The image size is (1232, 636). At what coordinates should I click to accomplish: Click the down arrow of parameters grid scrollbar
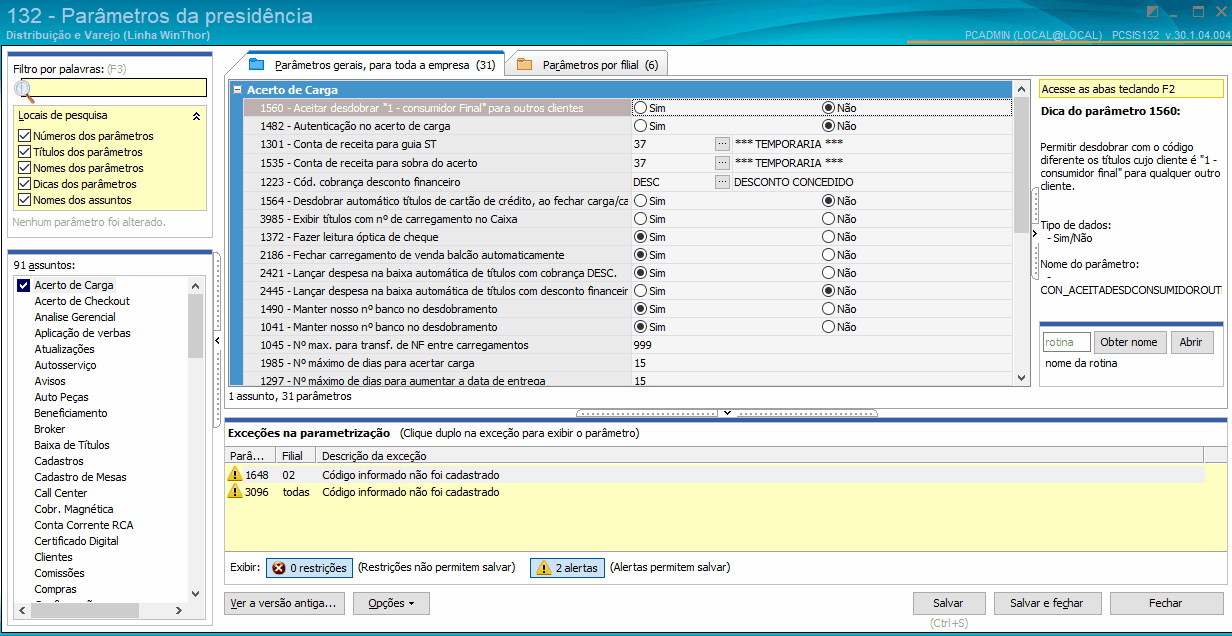[x=1021, y=378]
